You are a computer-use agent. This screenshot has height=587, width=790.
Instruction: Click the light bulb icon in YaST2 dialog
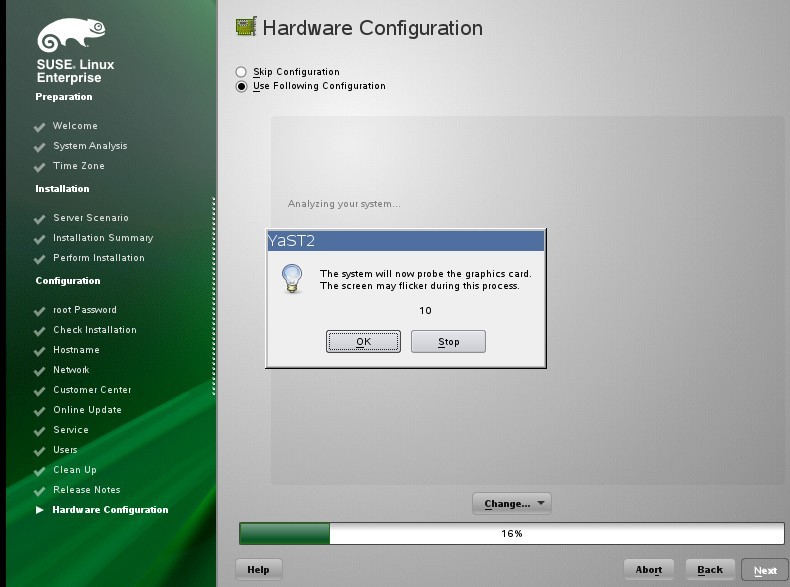pyautogui.click(x=292, y=279)
